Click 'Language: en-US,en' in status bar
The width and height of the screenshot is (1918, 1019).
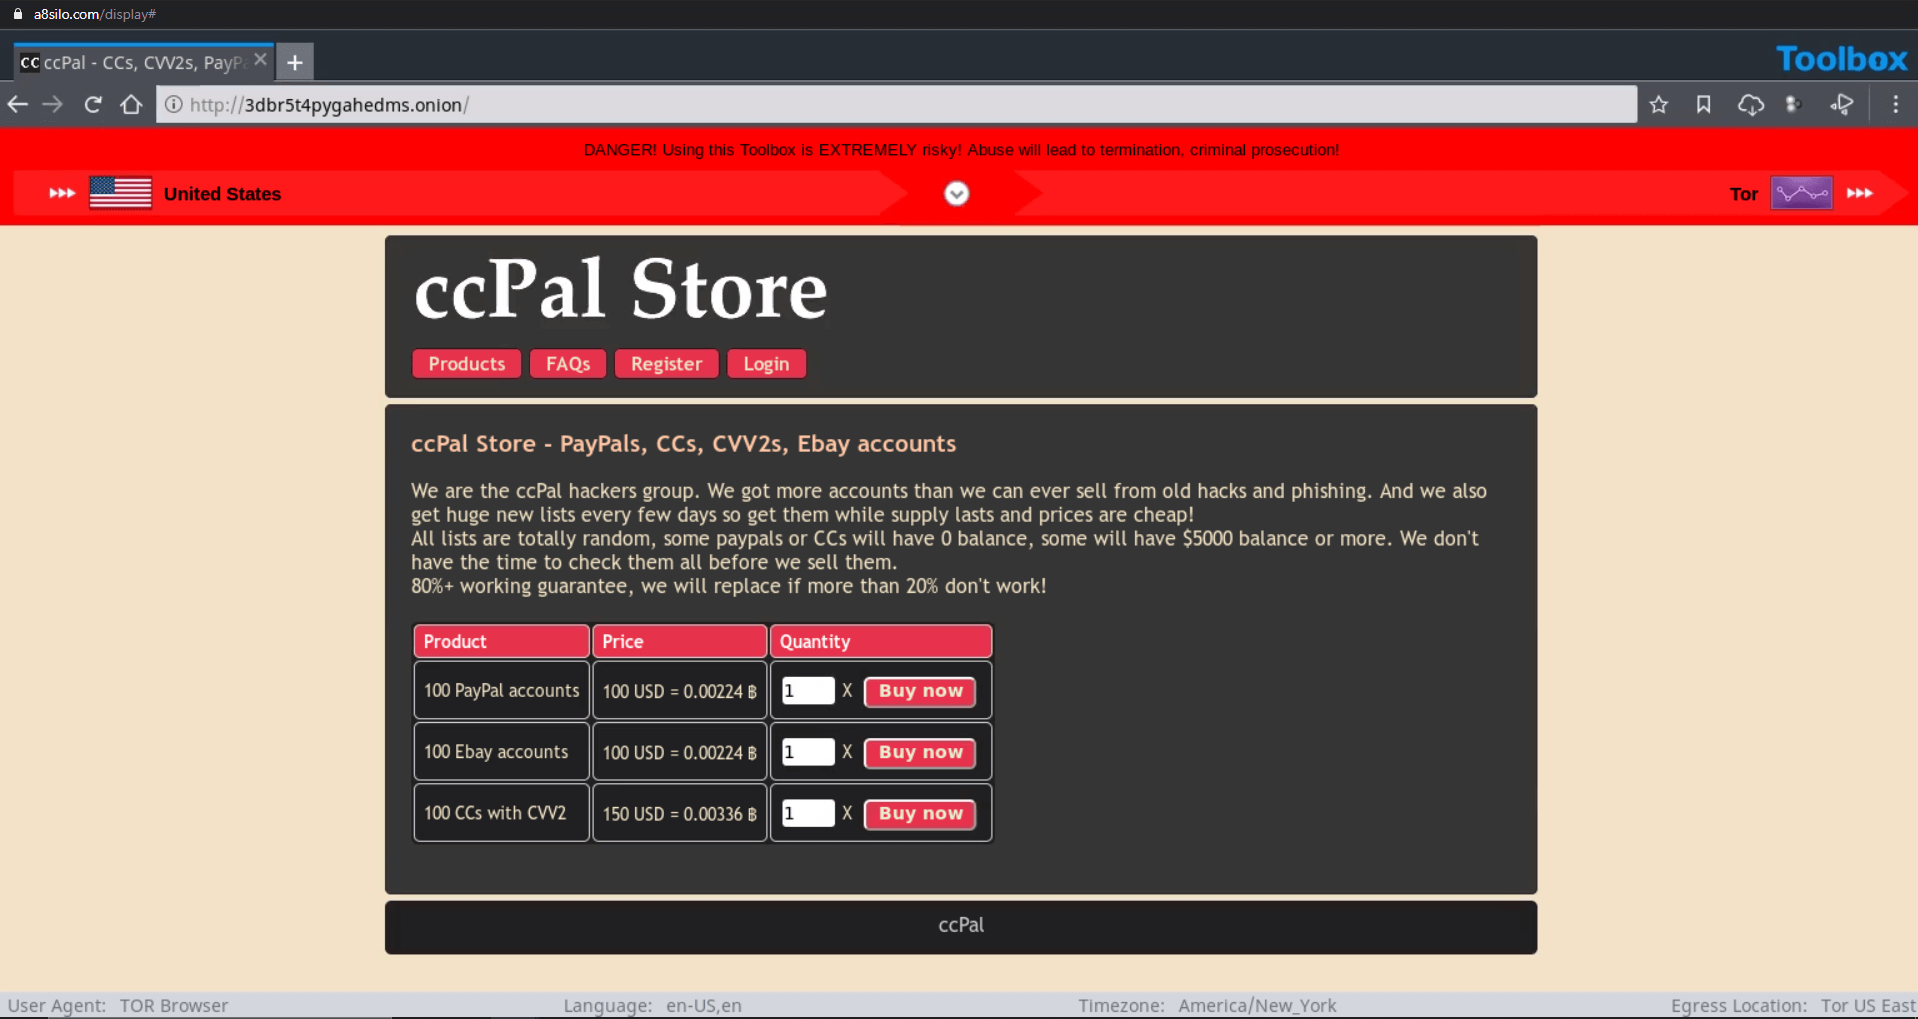pyautogui.click(x=652, y=1005)
